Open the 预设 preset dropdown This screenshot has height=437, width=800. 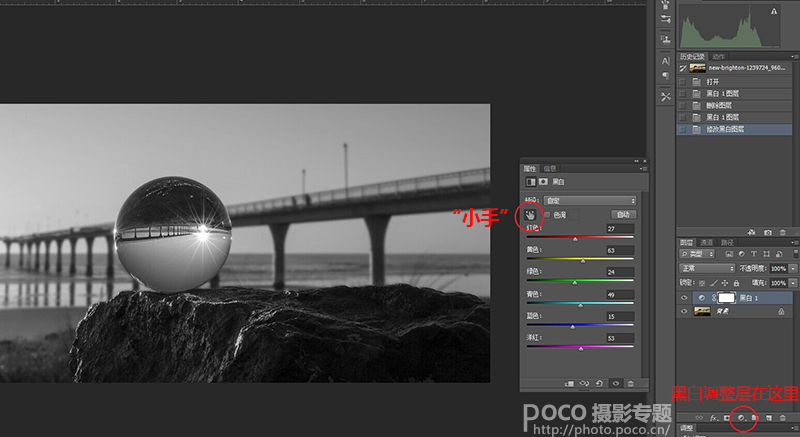pos(590,200)
